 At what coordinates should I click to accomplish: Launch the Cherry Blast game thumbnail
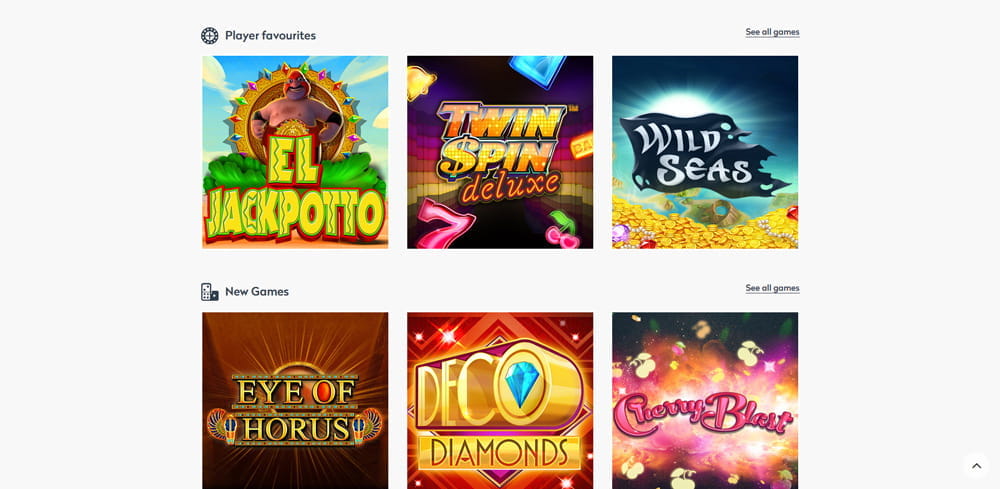[705, 400]
